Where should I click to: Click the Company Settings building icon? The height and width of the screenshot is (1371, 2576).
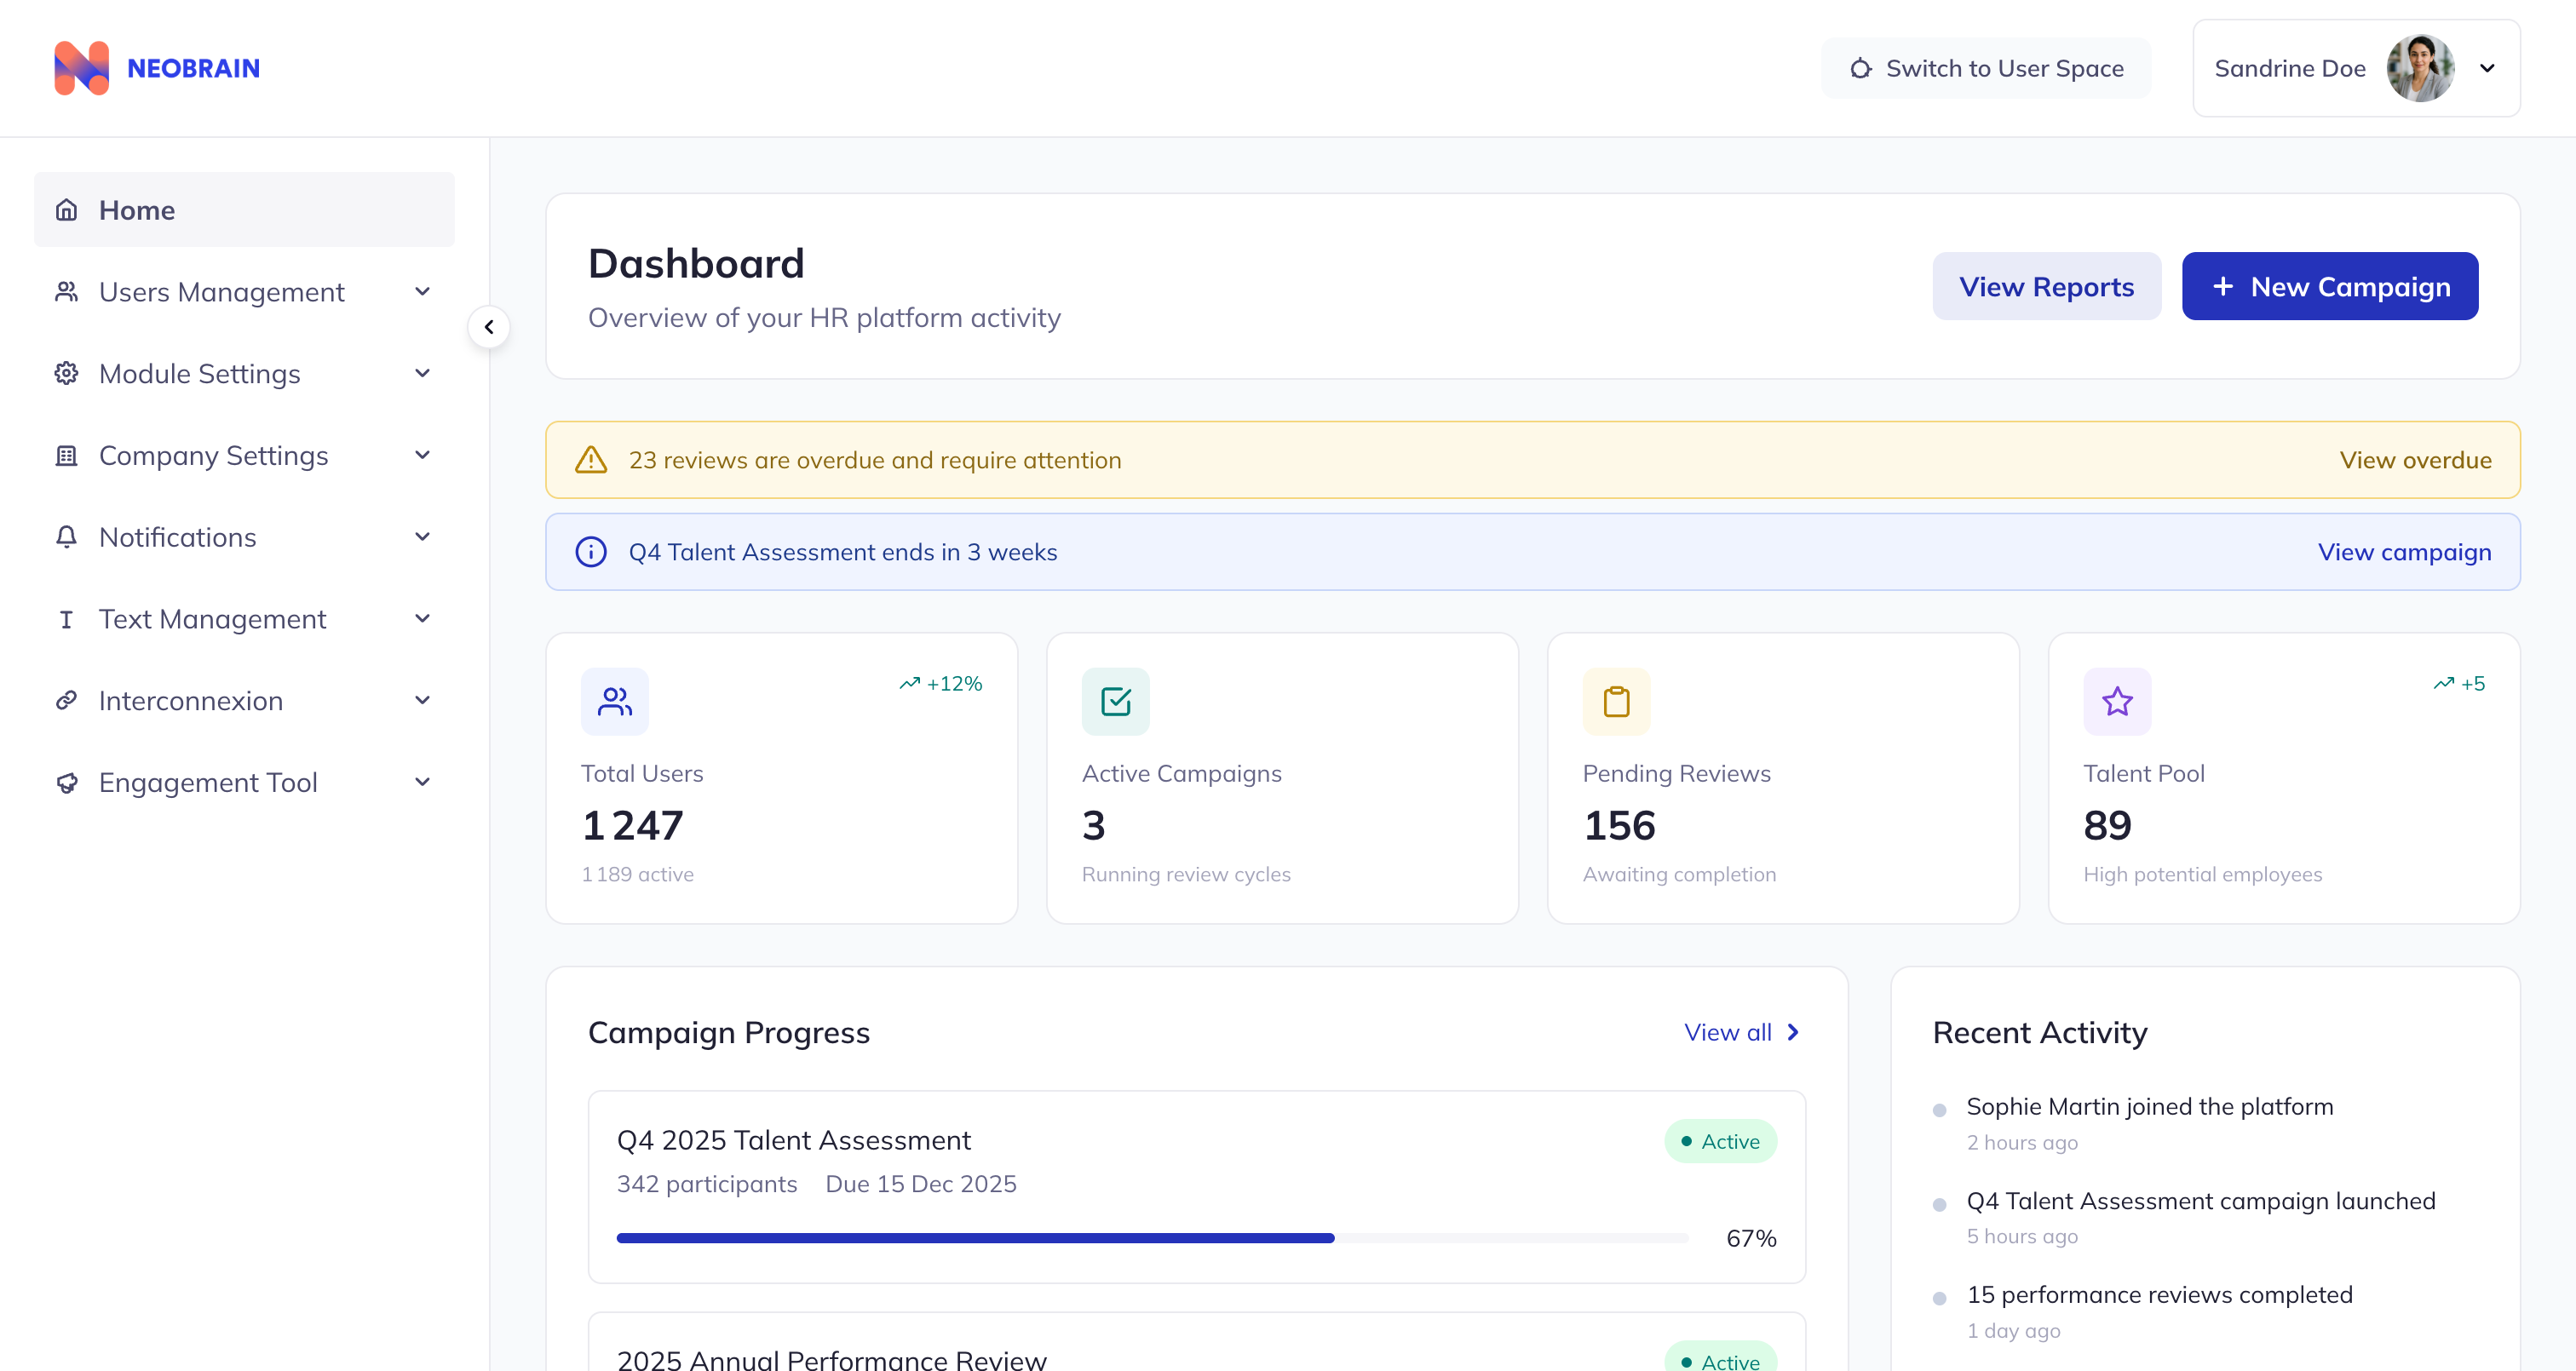66,455
